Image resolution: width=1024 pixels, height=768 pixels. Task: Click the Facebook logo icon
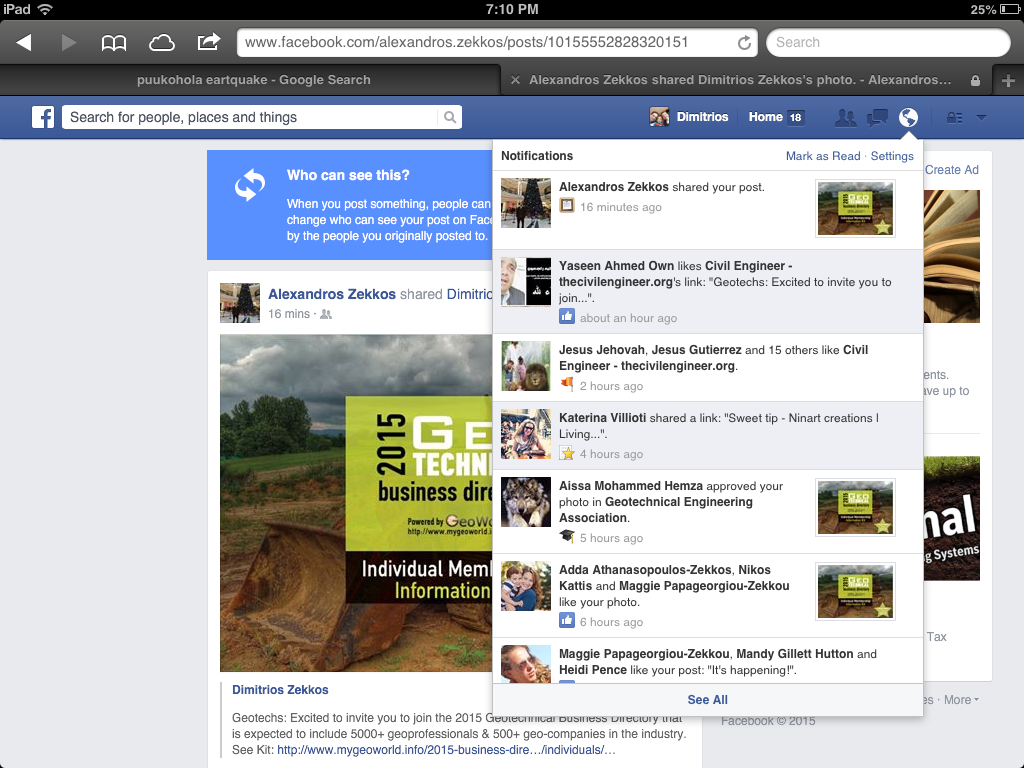pyautogui.click(x=43, y=118)
